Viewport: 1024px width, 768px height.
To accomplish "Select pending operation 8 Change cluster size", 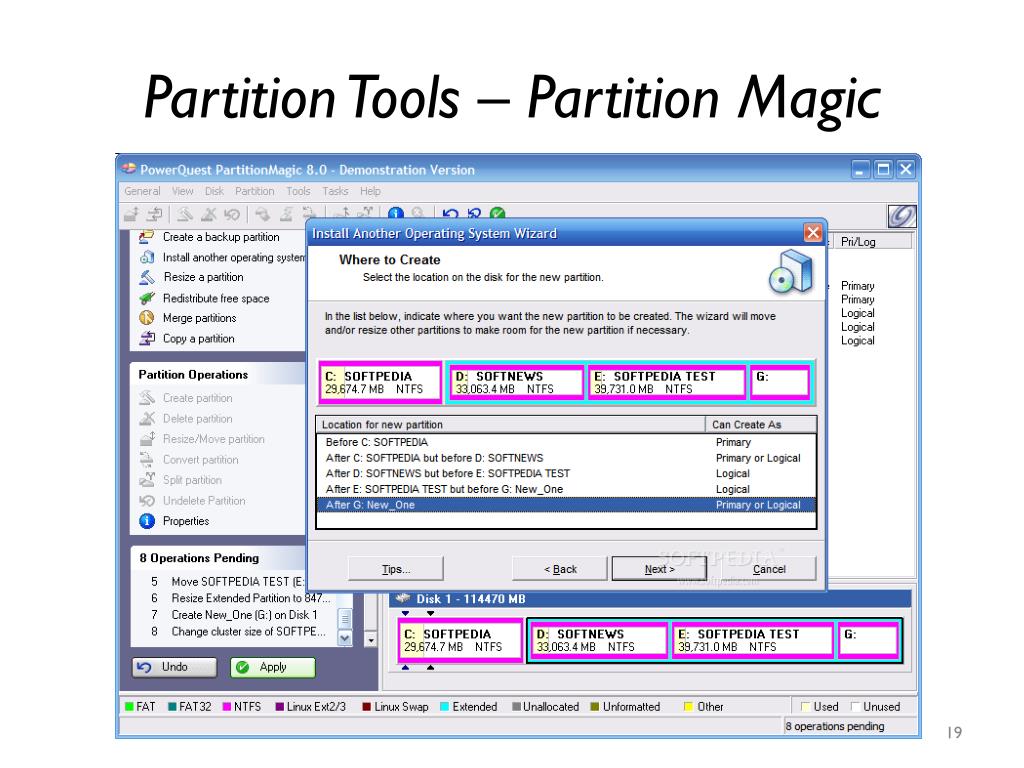I will point(238,632).
